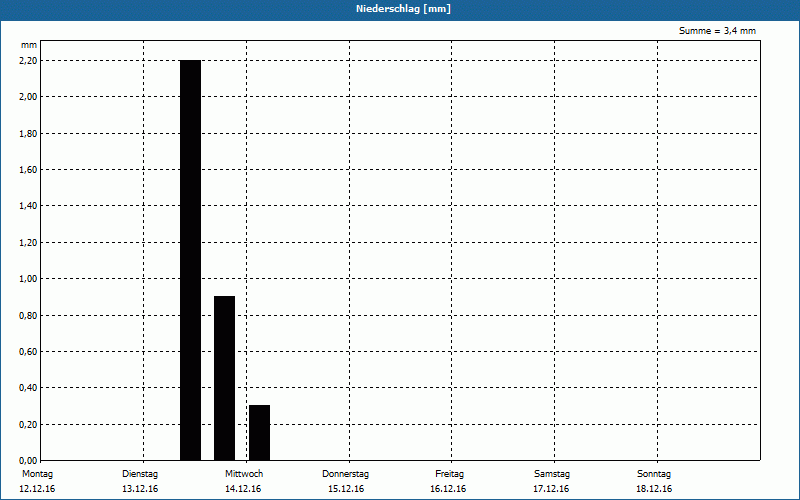Click the 2,00 y-axis value
Image resolution: width=800 pixels, height=500 pixels.
pos(28,96)
